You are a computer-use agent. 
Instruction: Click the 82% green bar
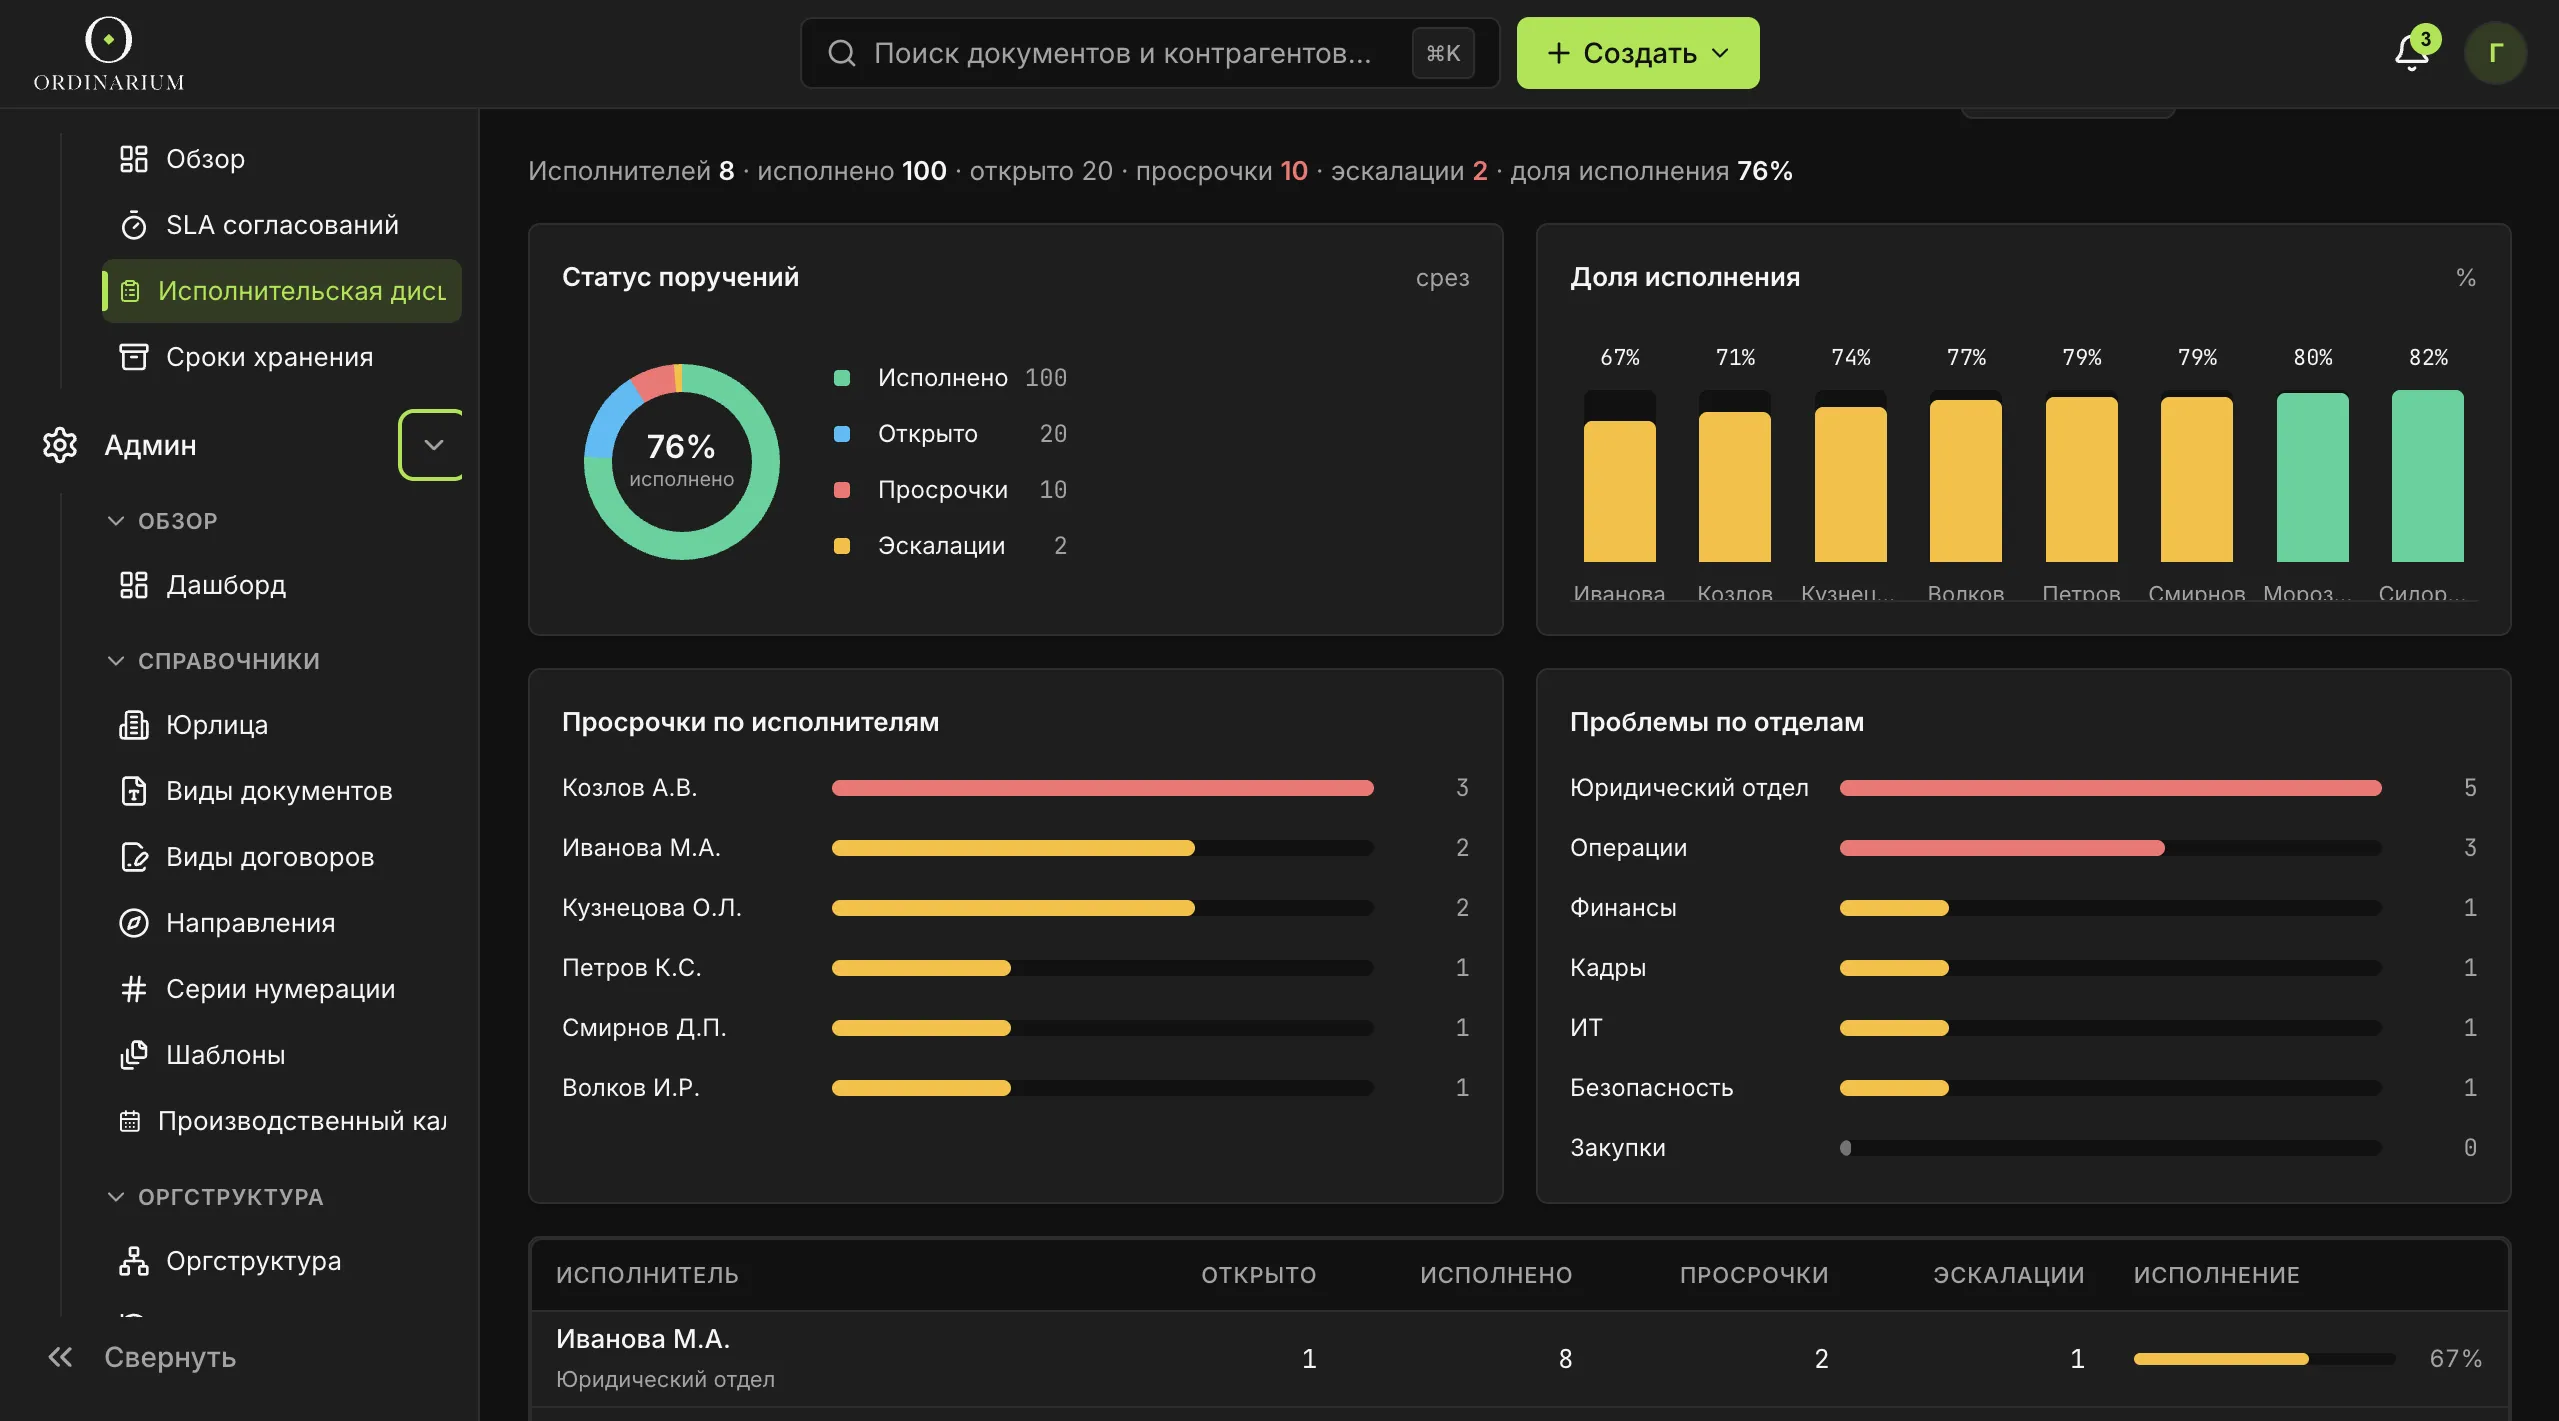point(2427,476)
